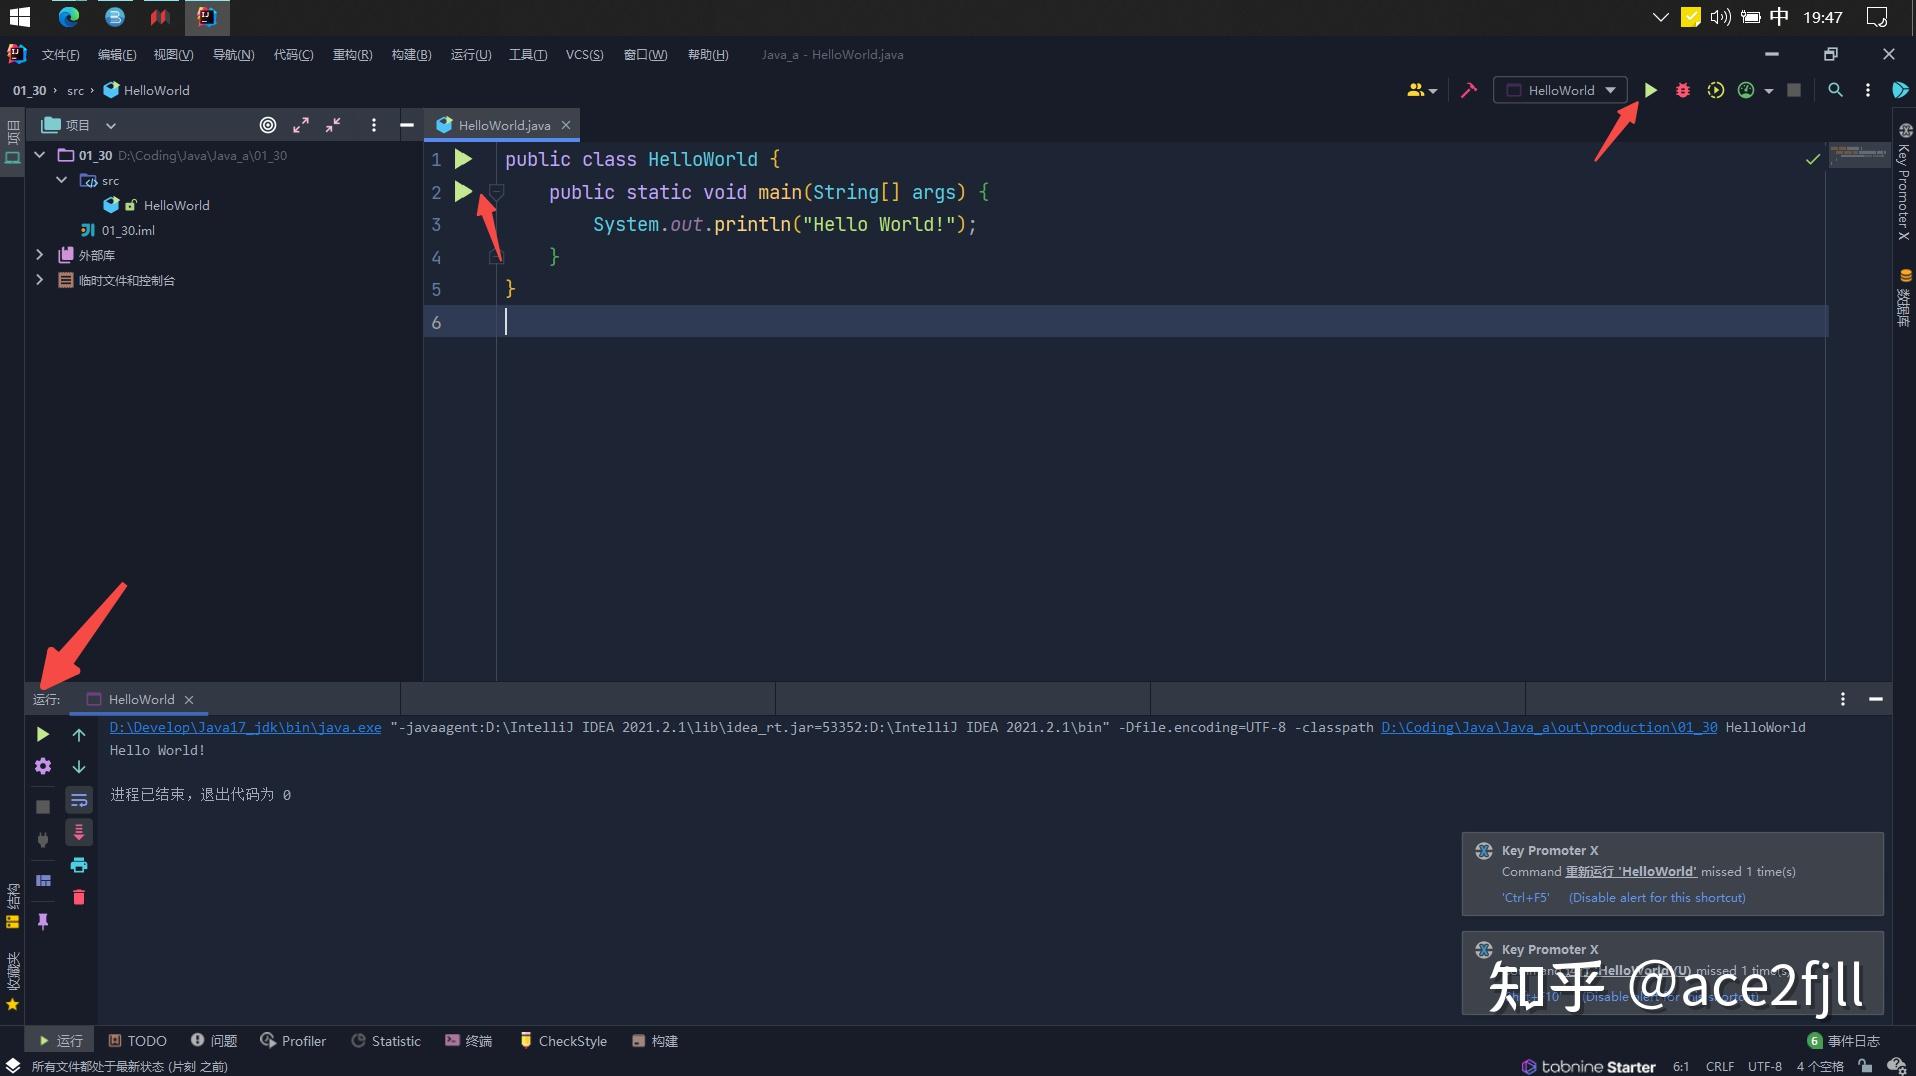Click the profiler gauge icon in toolbar
The image size is (1916, 1076).
(x=1746, y=90)
